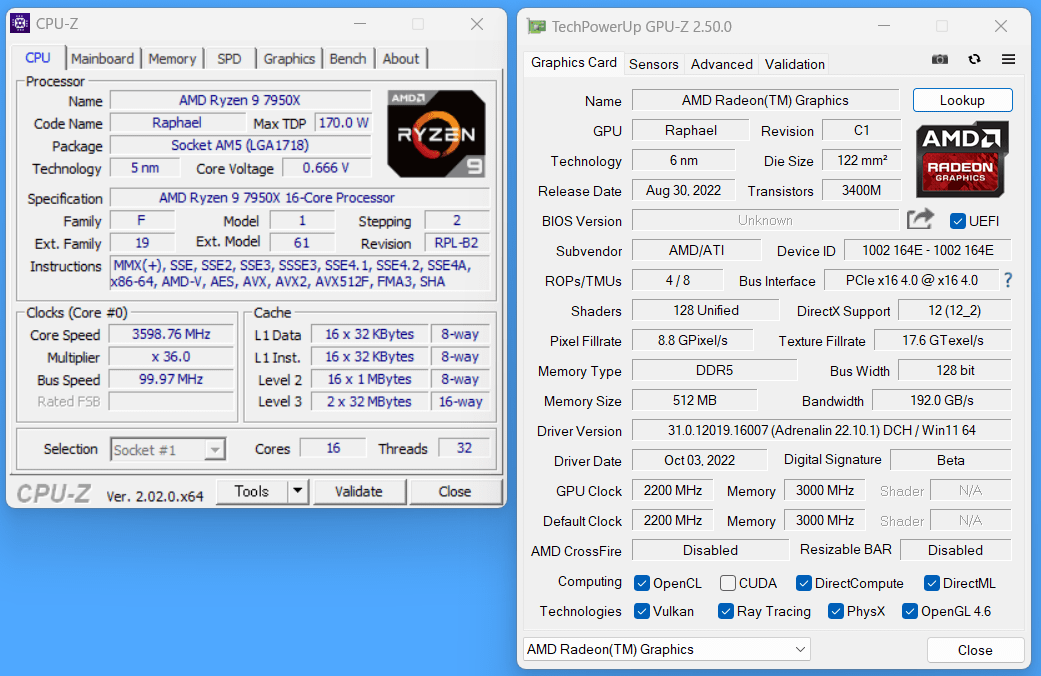The height and width of the screenshot is (676, 1041).
Task: Open the SPD tab
Action: [x=229, y=58]
